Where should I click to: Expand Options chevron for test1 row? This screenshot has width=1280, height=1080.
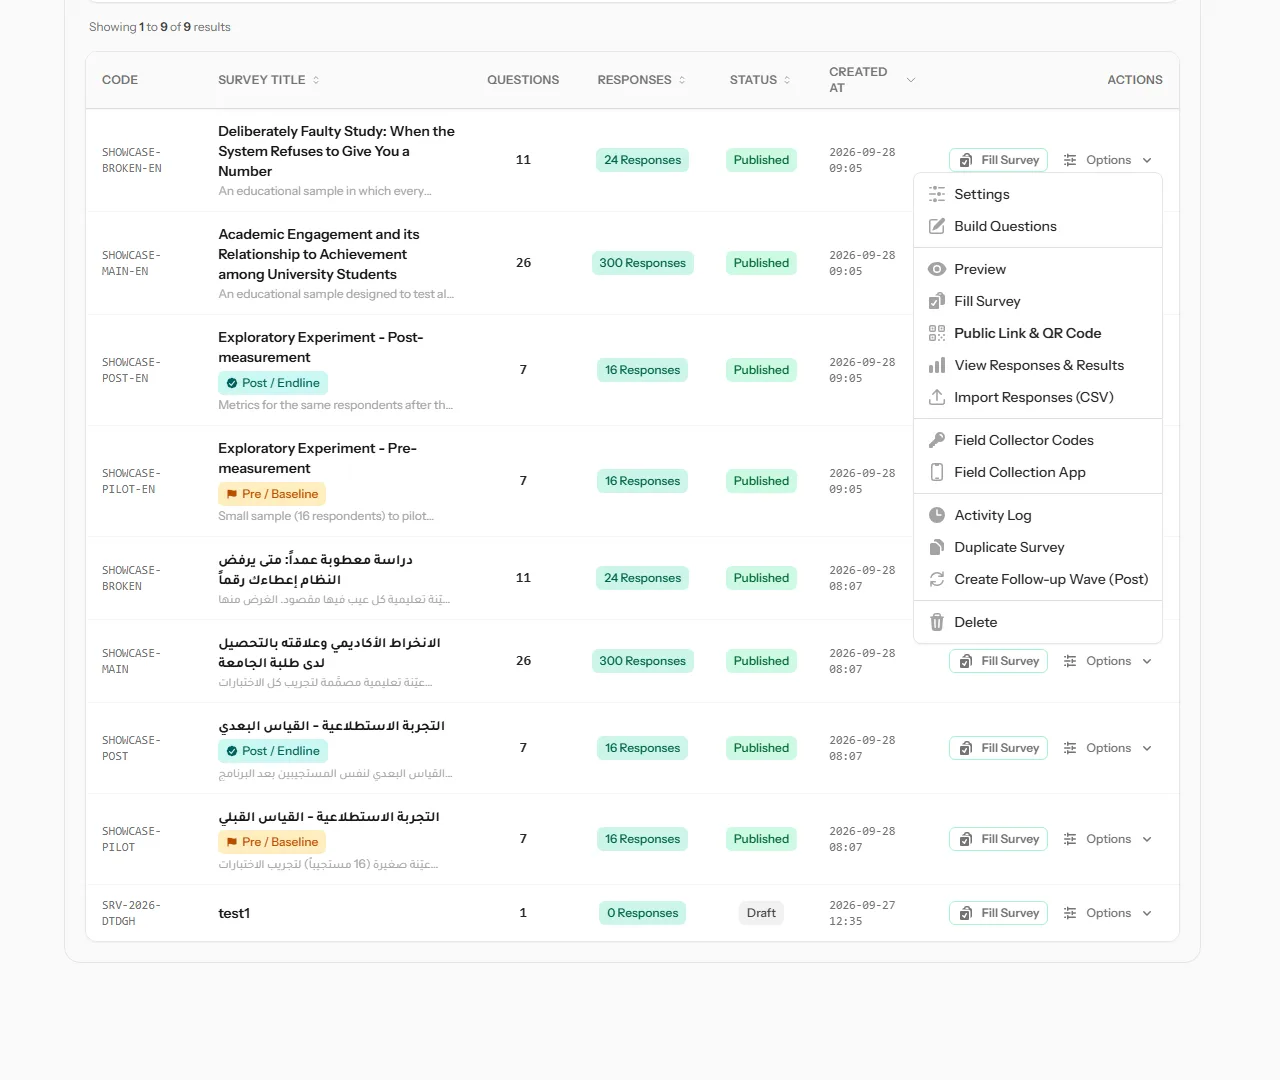(x=1147, y=913)
